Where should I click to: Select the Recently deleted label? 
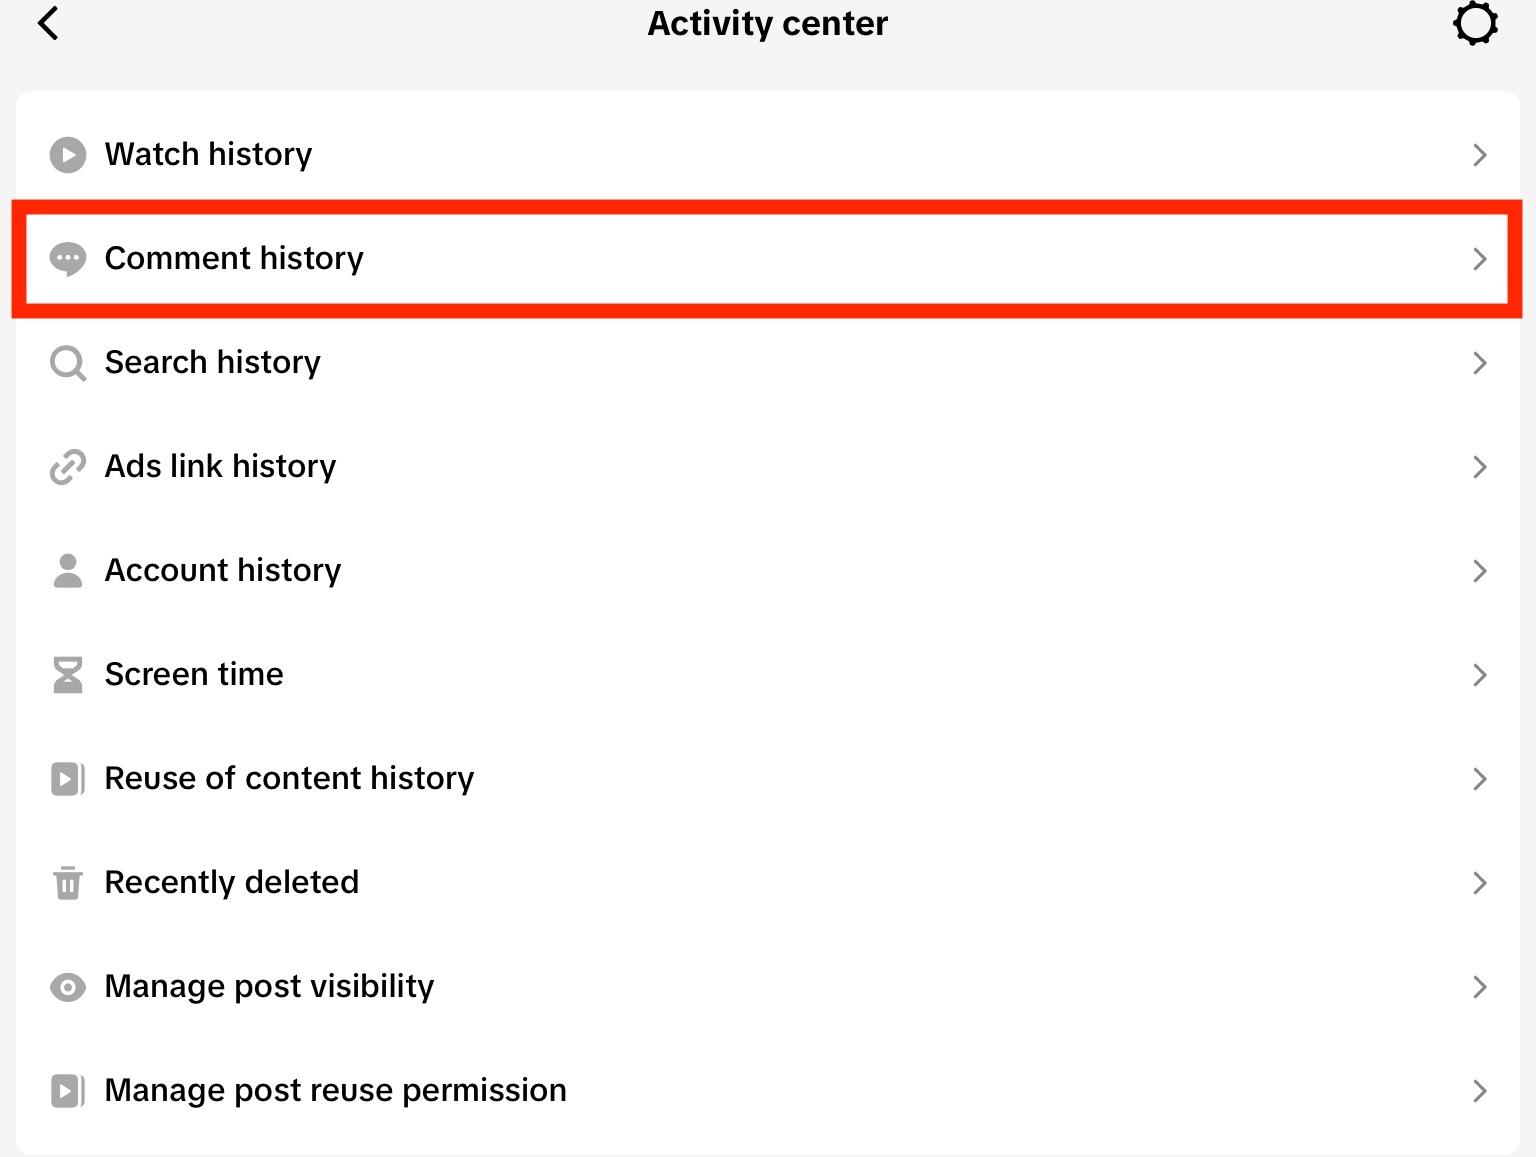(x=231, y=883)
